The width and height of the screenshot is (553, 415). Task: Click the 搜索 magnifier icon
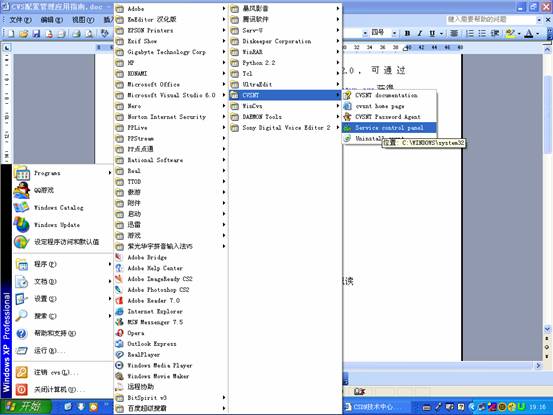(22, 316)
